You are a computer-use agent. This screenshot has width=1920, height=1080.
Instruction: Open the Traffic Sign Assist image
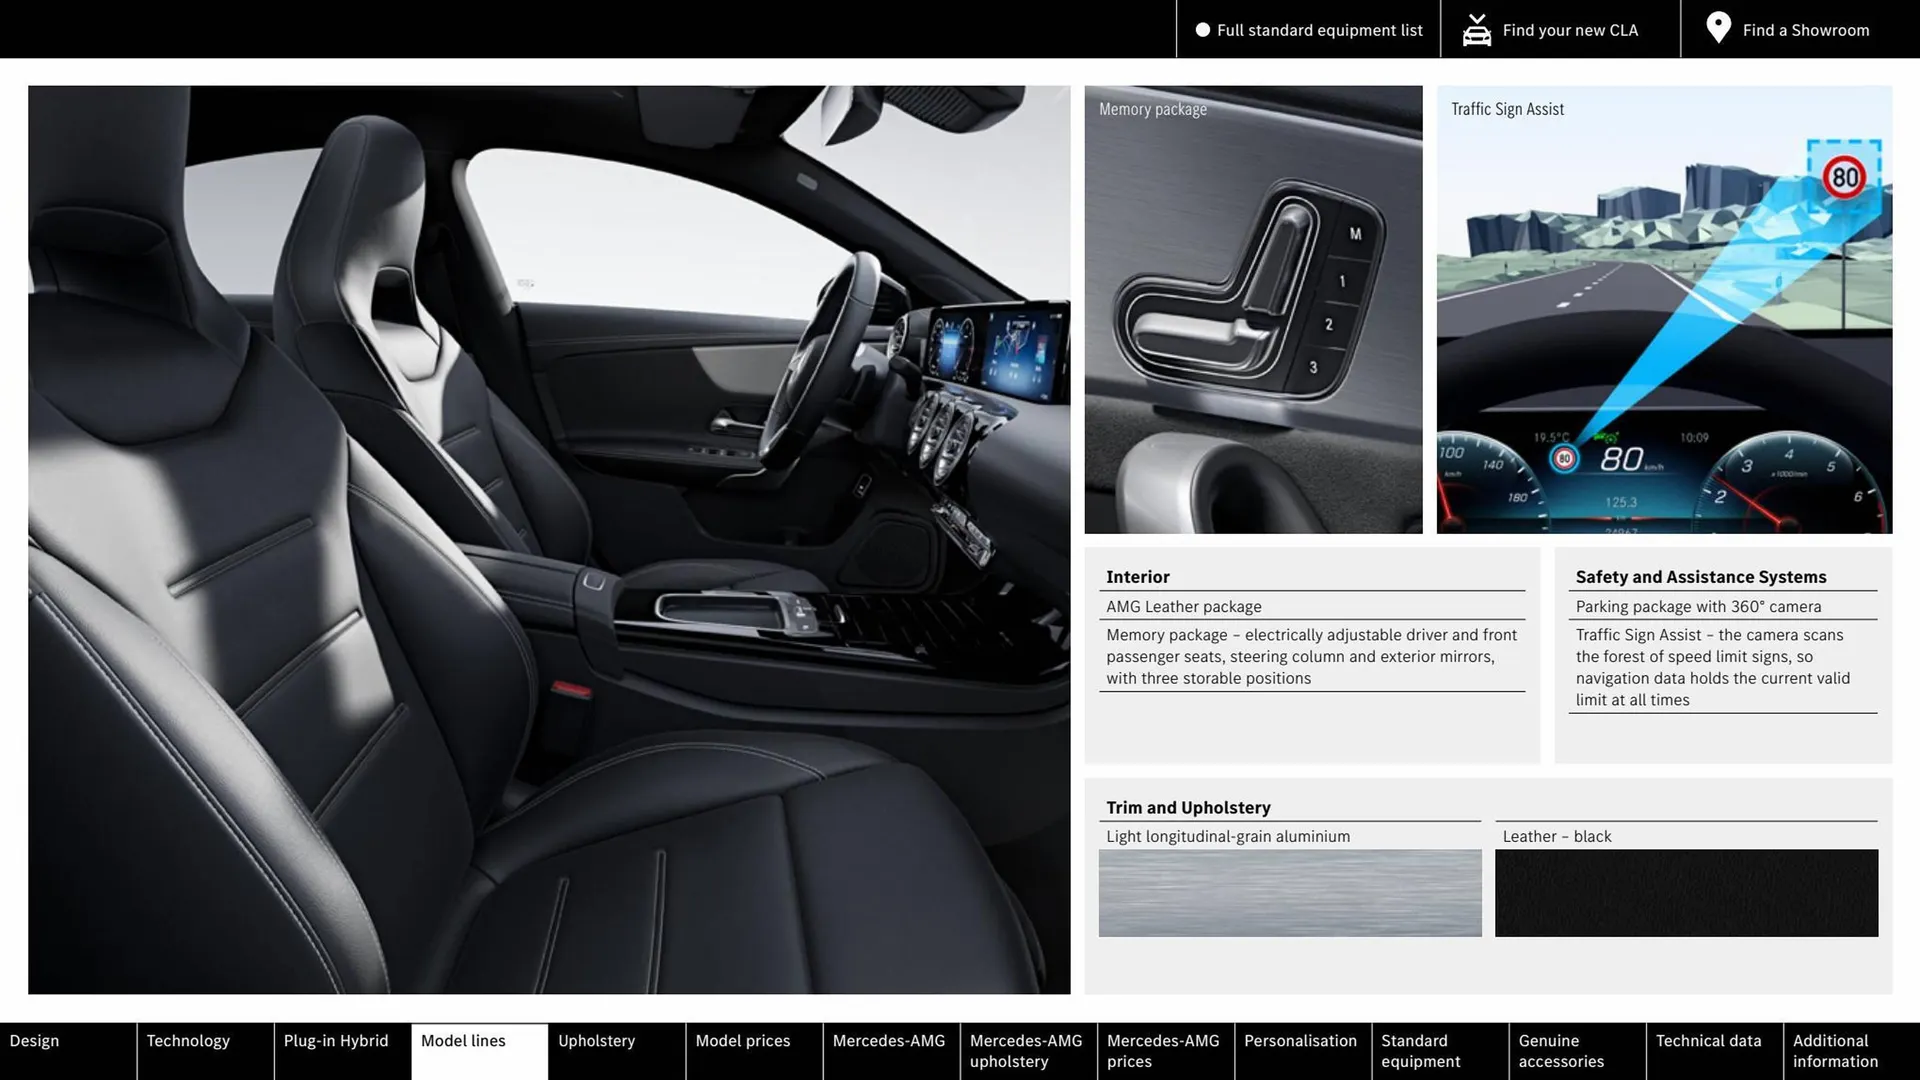[x=1663, y=310]
